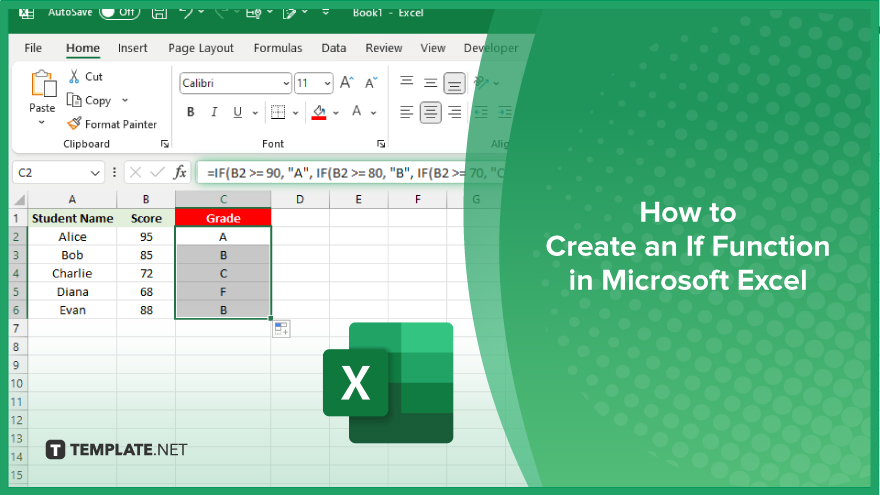Viewport: 880px width, 495px height.
Task: Click the text orientation icon
Action: tap(481, 82)
